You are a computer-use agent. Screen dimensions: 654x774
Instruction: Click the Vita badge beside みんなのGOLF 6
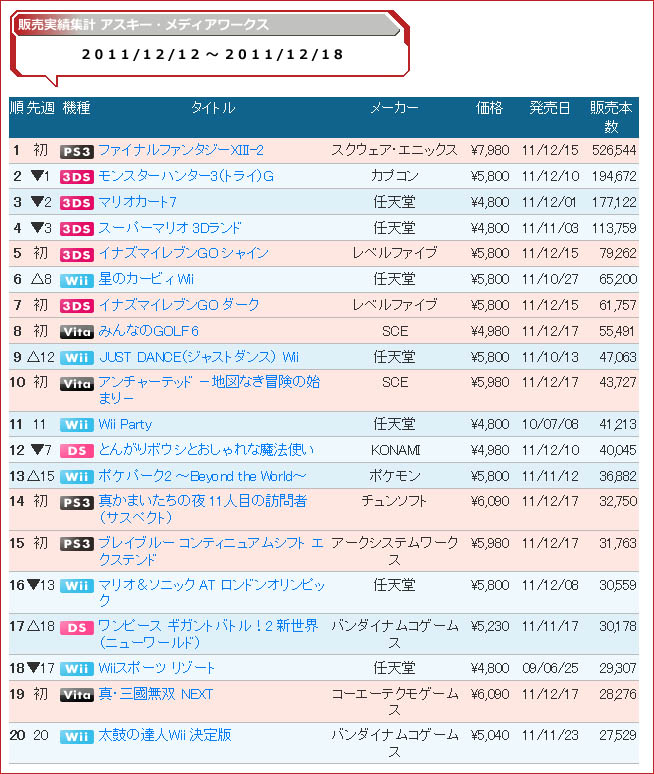(x=77, y=332)
